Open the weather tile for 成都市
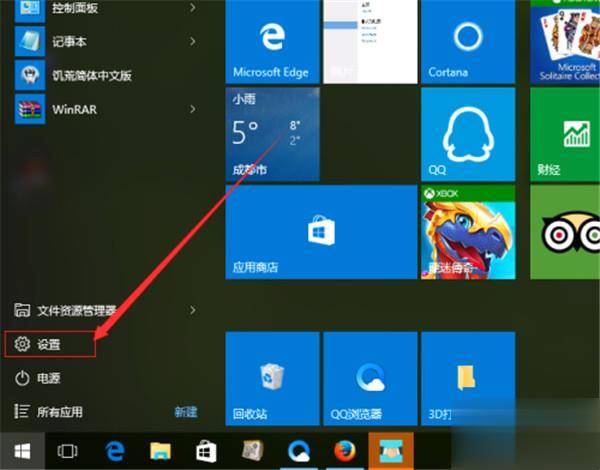This screenshot has width=600, height=470. 272,134
